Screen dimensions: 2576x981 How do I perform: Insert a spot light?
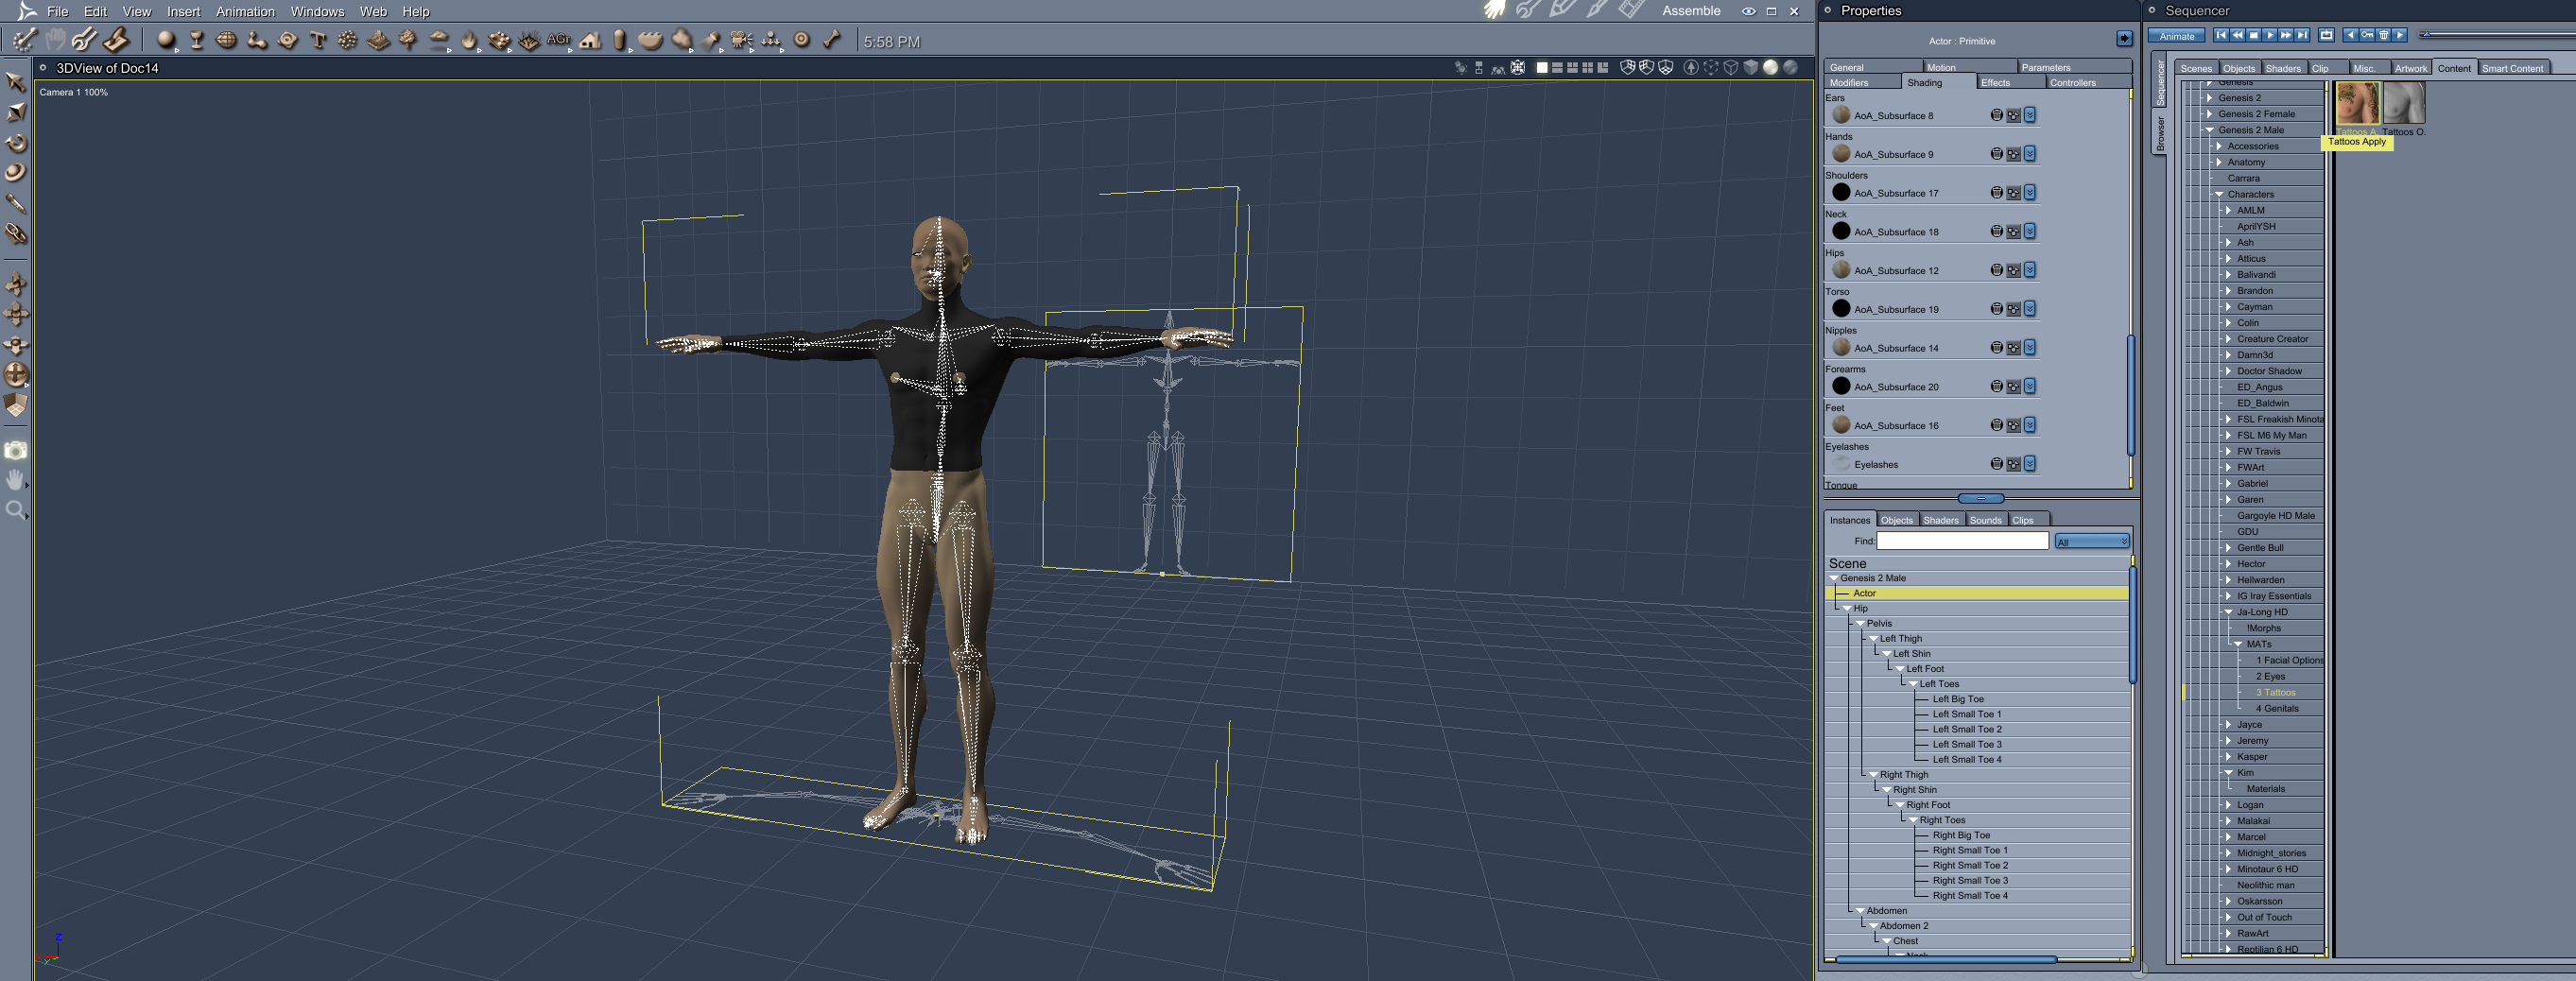click(x=711, y=40)
